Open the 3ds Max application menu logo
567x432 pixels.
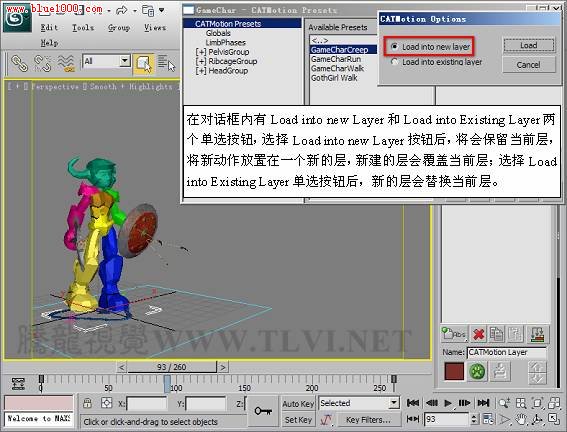tap(17, 18)
